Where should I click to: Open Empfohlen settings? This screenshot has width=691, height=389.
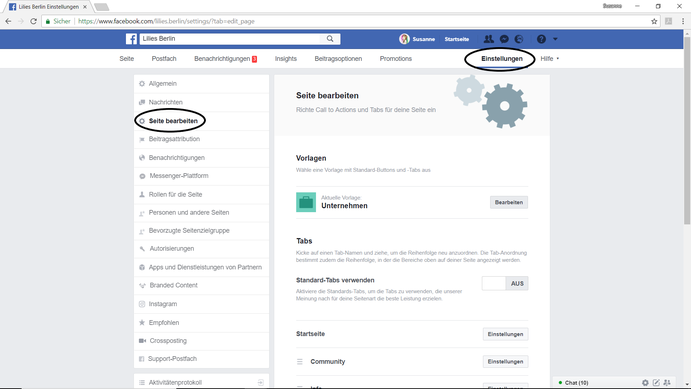click(201, 322)
